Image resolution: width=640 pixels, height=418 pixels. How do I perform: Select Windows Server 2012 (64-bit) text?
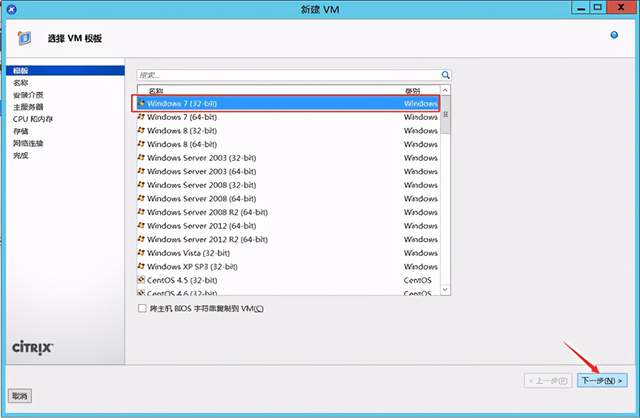[x=201, y=225]
